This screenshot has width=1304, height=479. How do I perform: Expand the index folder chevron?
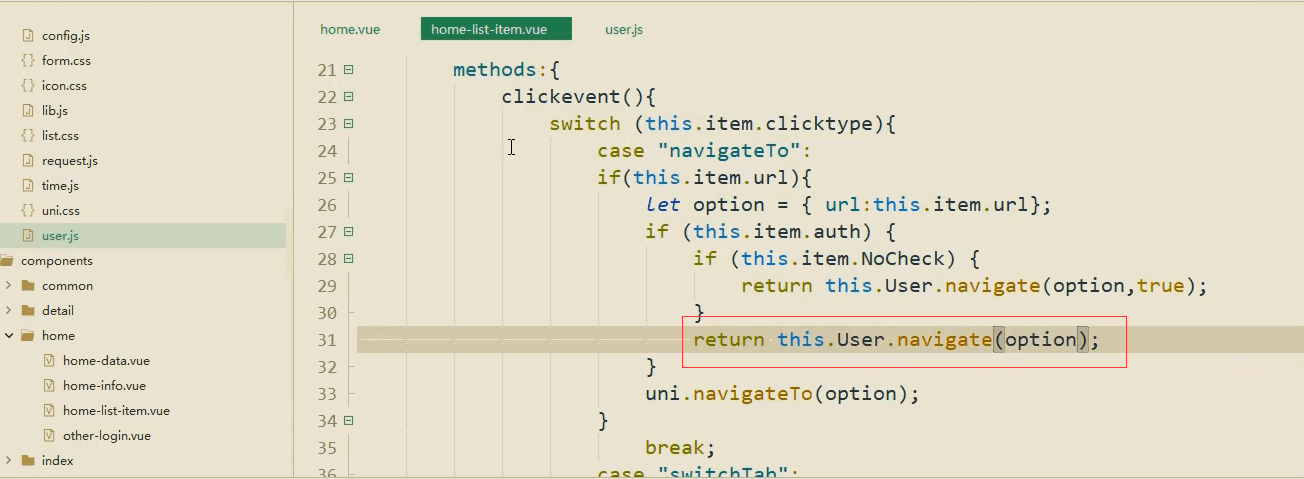coord(8,460)
